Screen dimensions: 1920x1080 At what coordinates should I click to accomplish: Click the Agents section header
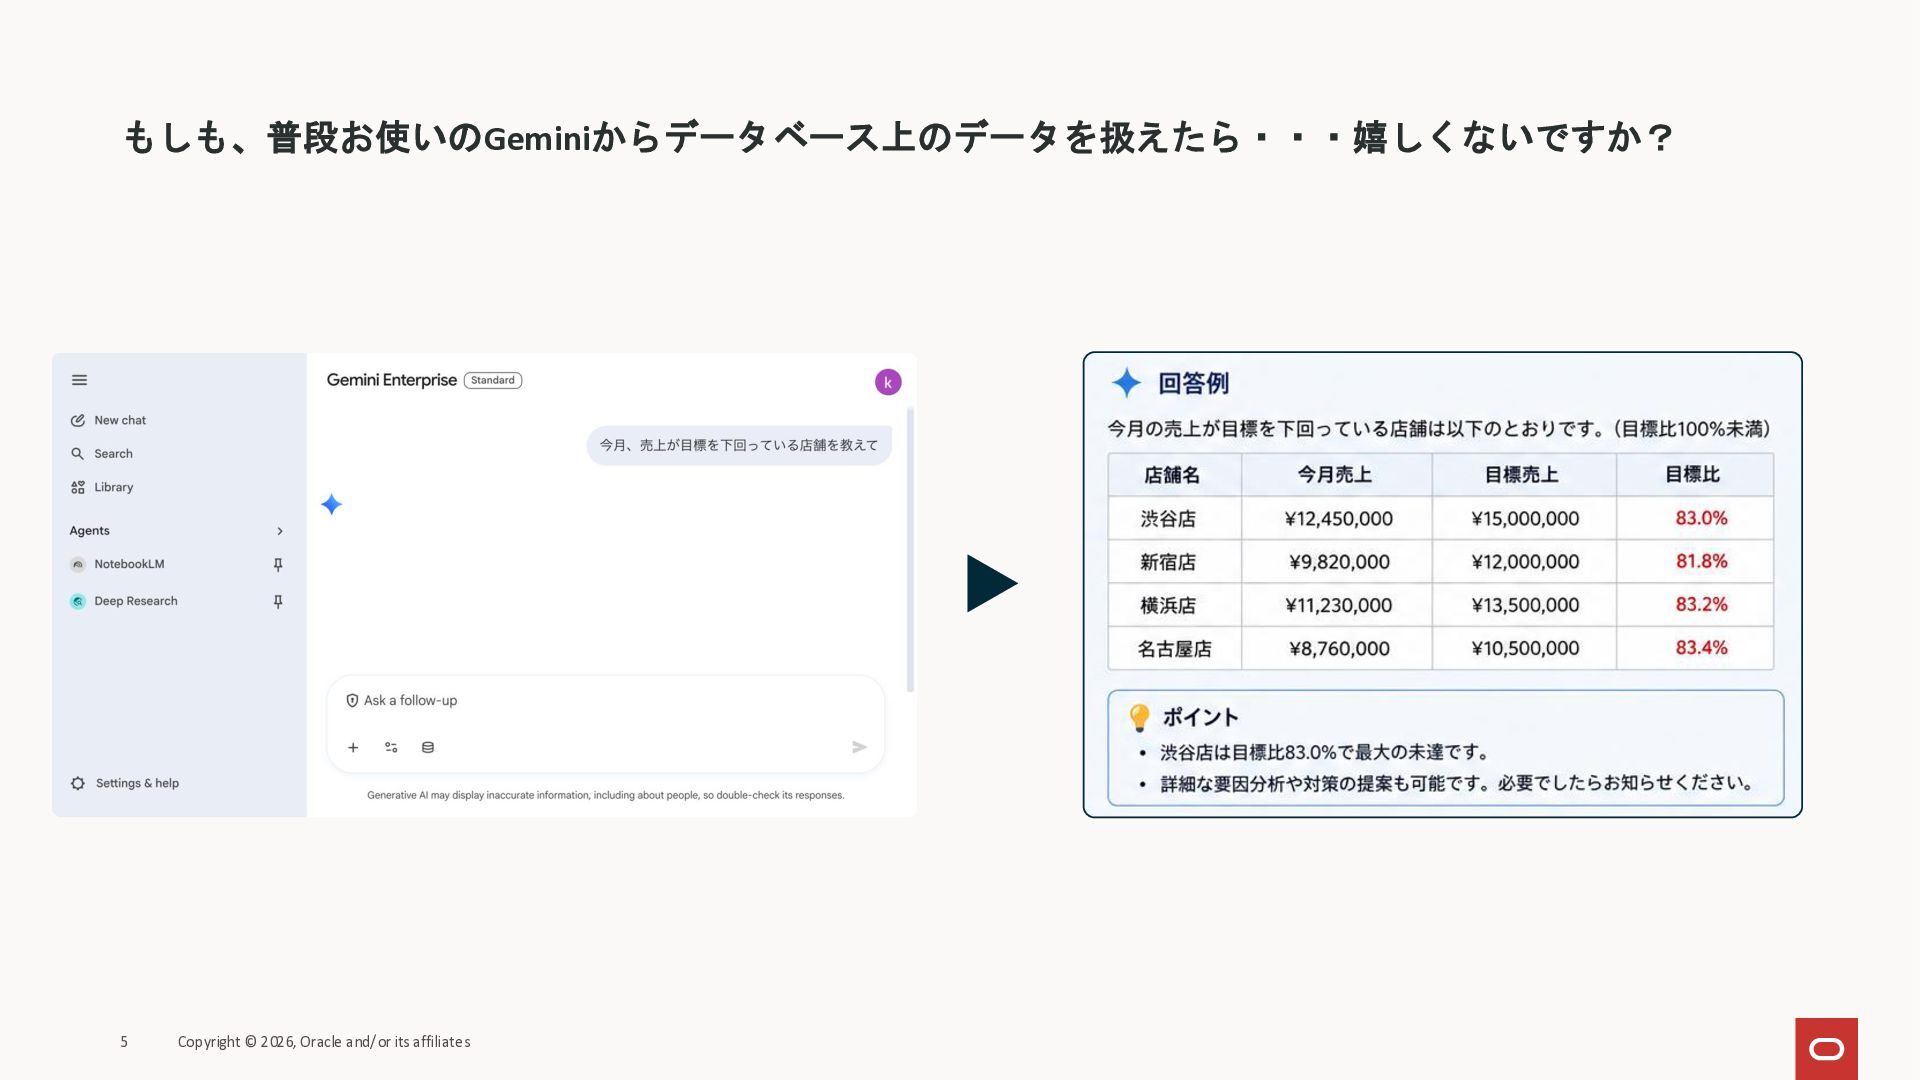point(89,531)
